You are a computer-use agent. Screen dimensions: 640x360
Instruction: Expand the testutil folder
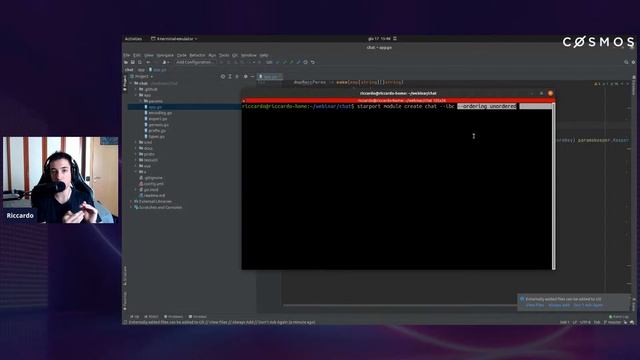136,160
